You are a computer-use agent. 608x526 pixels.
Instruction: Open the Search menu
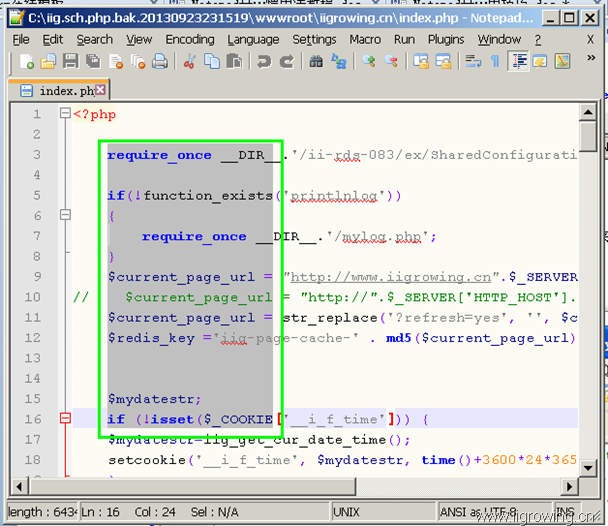[94, 40]
